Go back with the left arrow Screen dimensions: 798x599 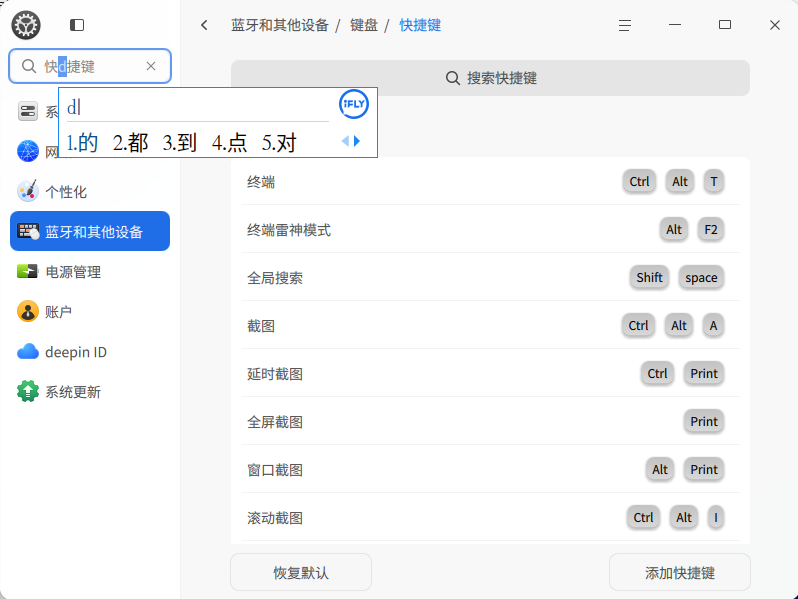tap(204, 25)
